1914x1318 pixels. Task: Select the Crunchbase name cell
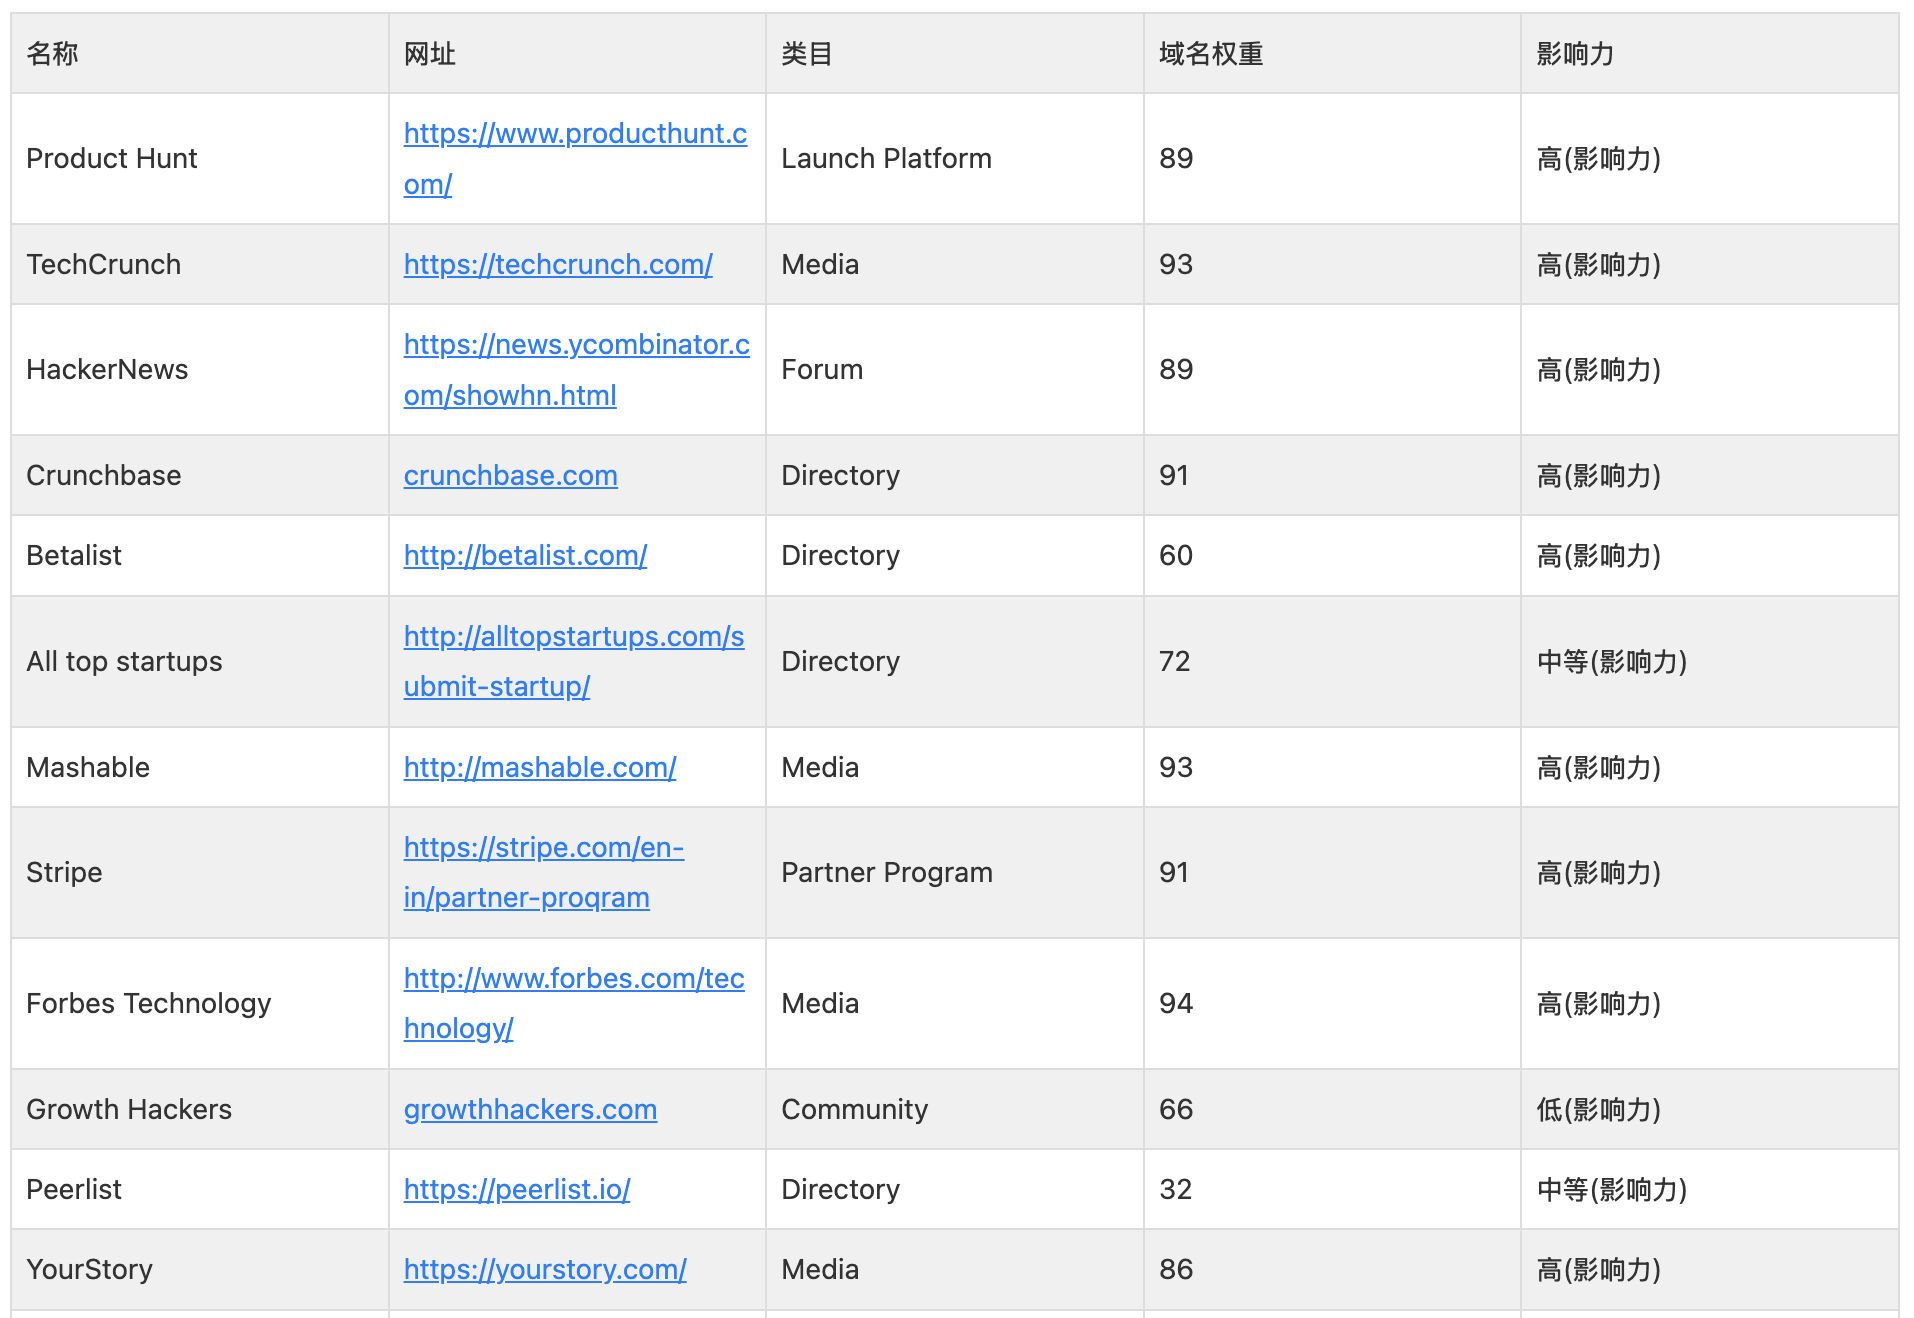tap(200, 475)
